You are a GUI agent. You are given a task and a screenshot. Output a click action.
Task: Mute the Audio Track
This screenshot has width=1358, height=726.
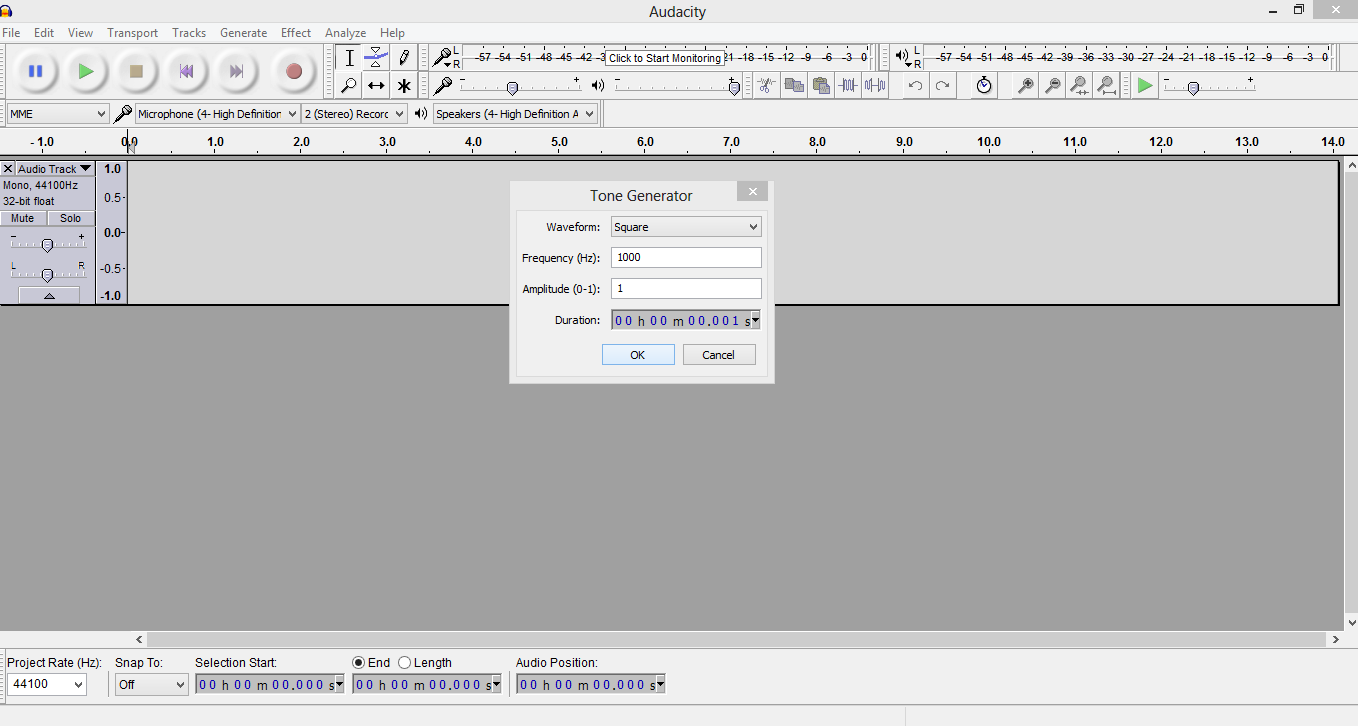(23, 218)
